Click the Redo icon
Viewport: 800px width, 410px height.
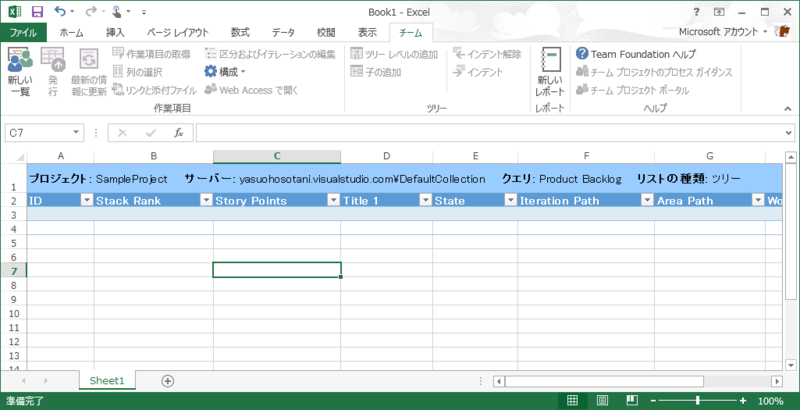tap(91, 11)
